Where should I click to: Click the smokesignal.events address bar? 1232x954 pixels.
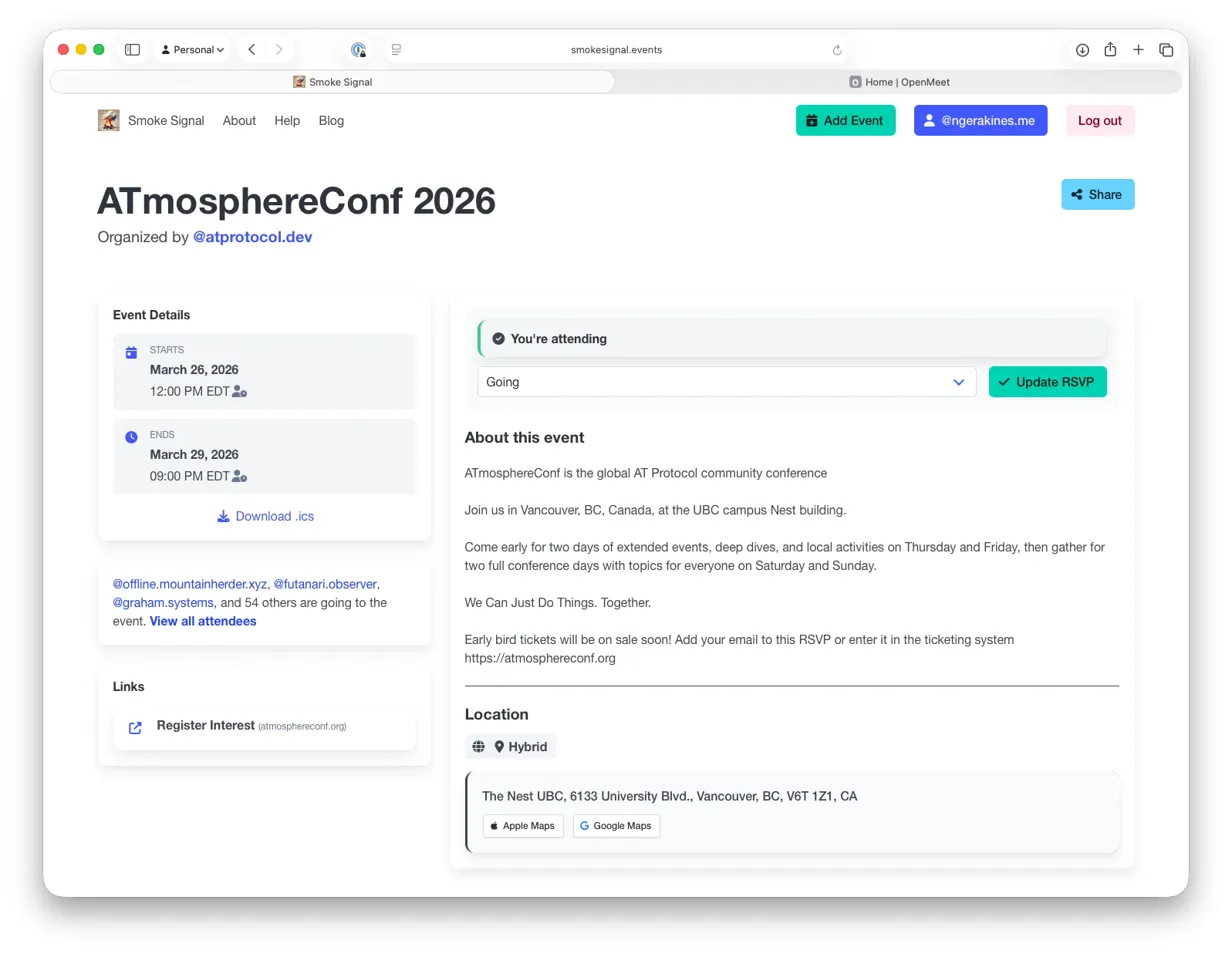click(616, 50)
